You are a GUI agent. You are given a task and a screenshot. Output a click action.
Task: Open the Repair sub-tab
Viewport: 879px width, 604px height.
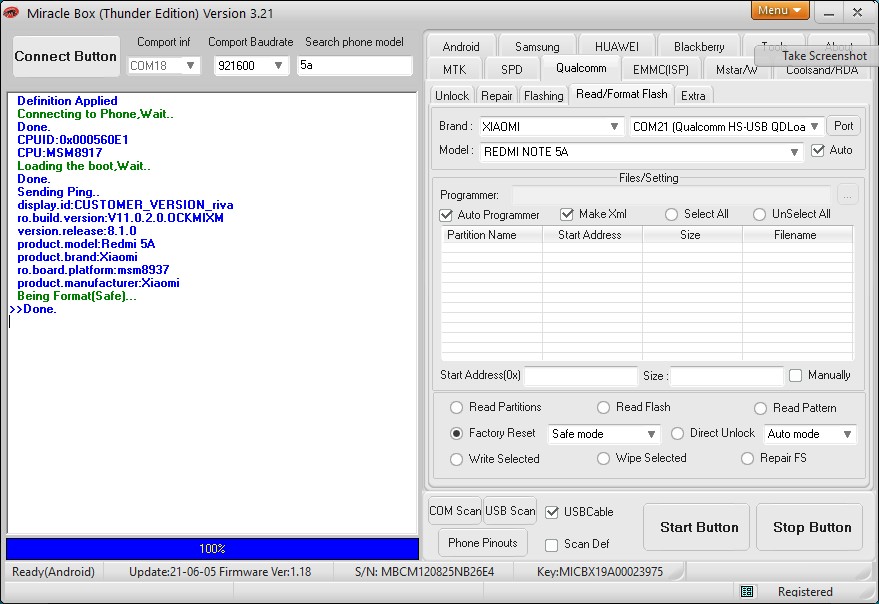[x=497, y=96]
